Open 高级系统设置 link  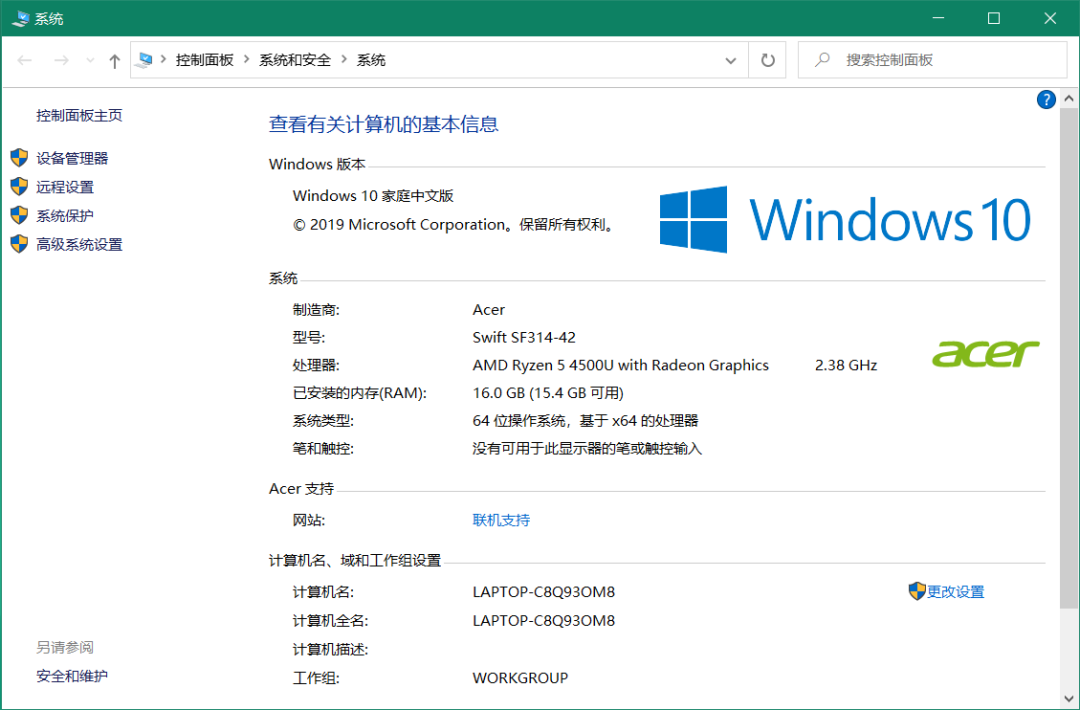tap(79, 244)
